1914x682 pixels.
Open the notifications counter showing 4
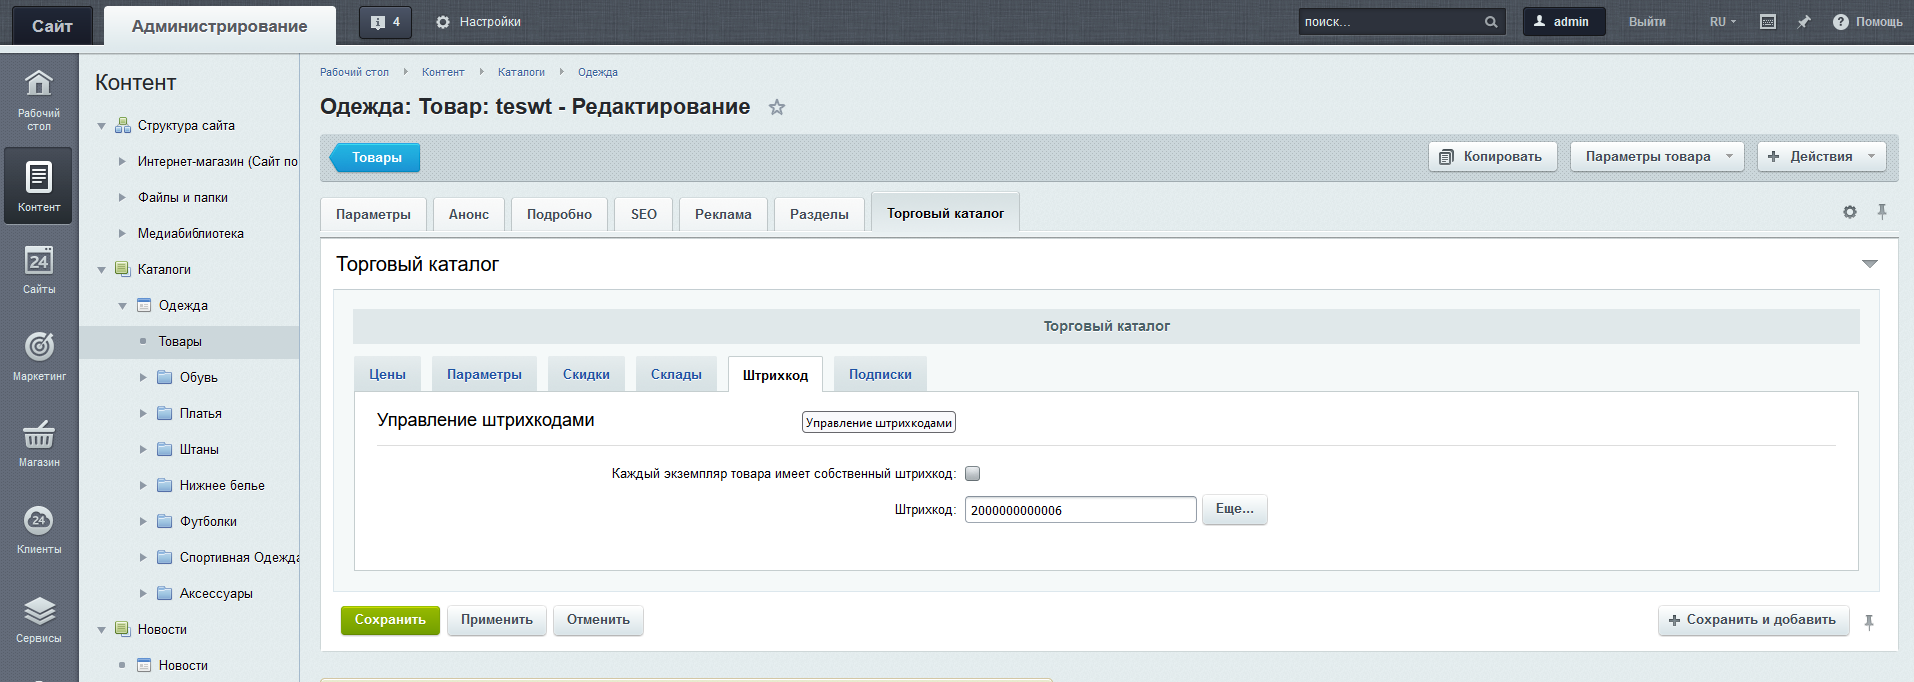(x=385, y=22)
